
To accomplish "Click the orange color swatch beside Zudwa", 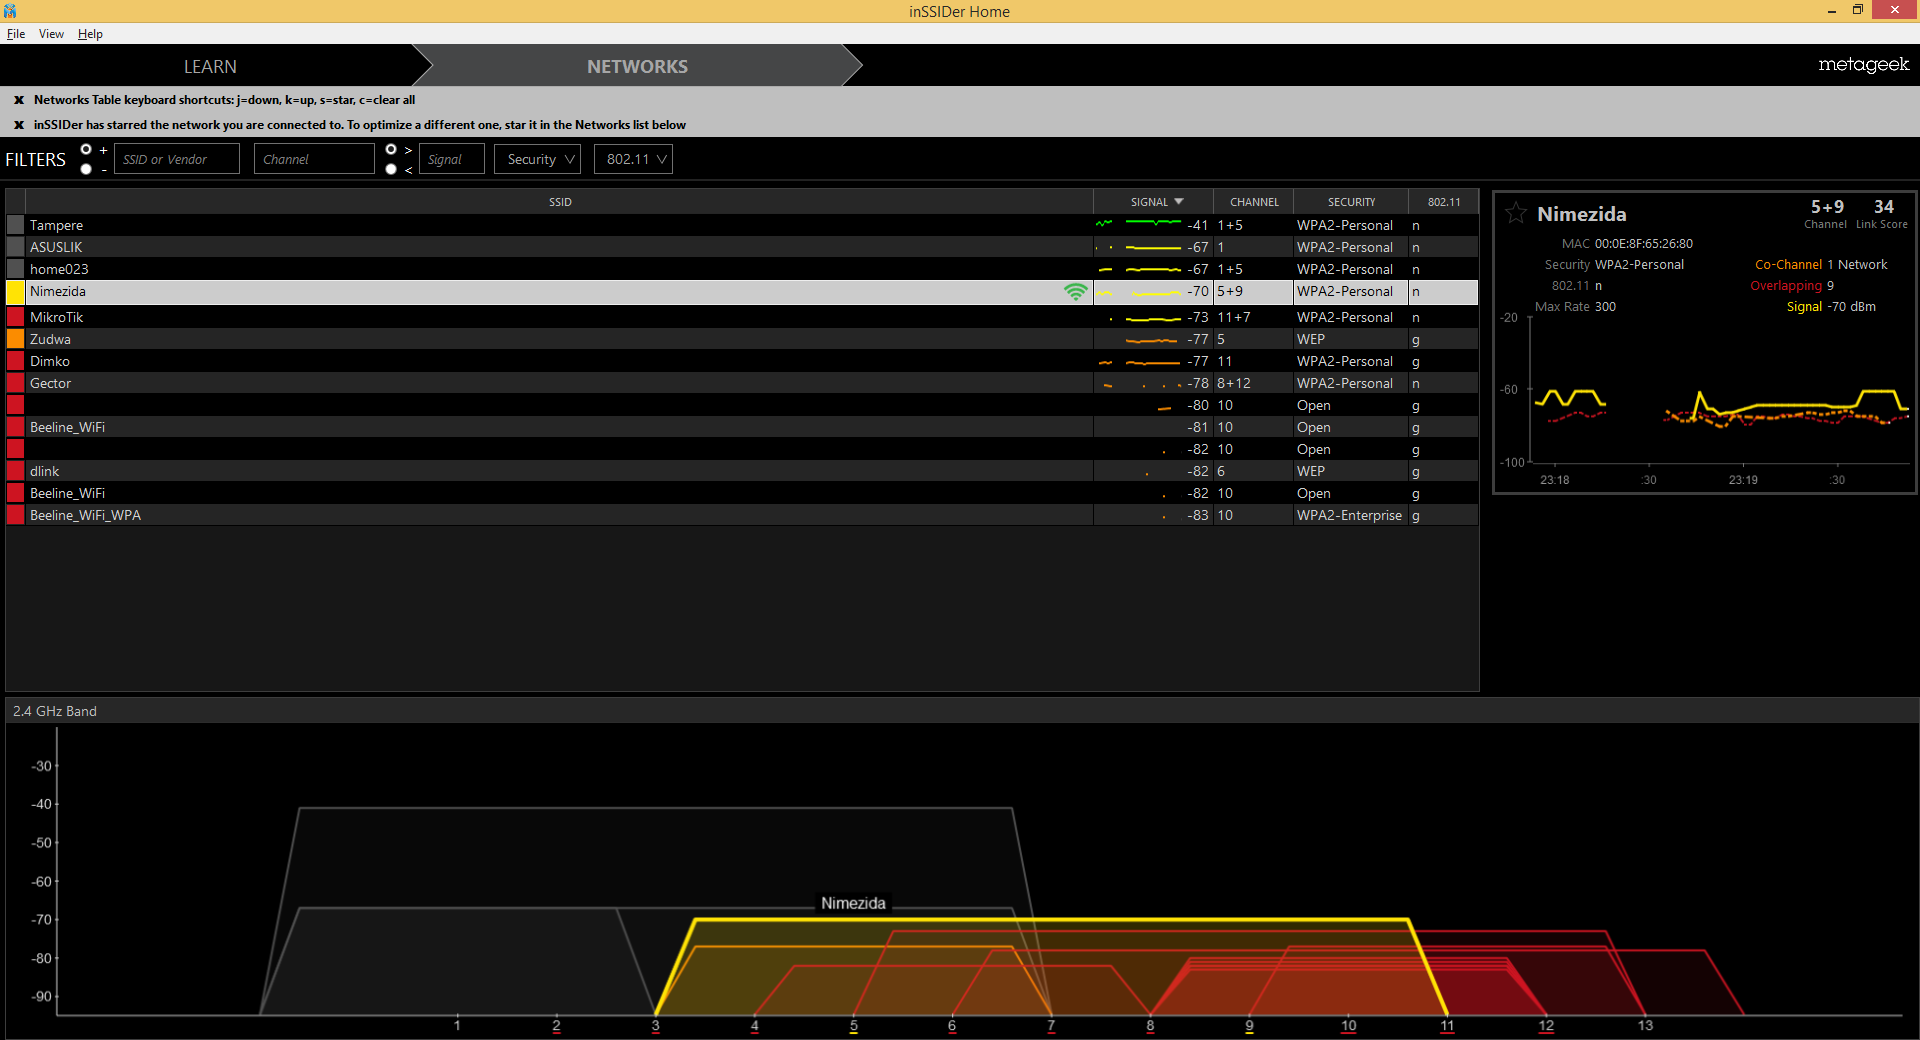I will (x=15, y=339).
